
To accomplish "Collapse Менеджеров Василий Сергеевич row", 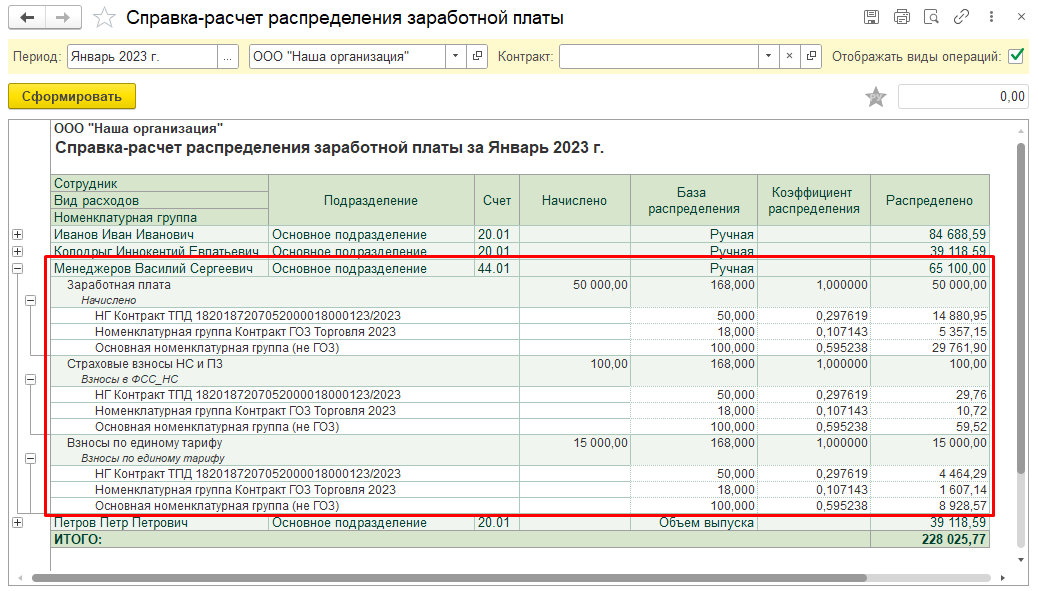I will 18,269.
